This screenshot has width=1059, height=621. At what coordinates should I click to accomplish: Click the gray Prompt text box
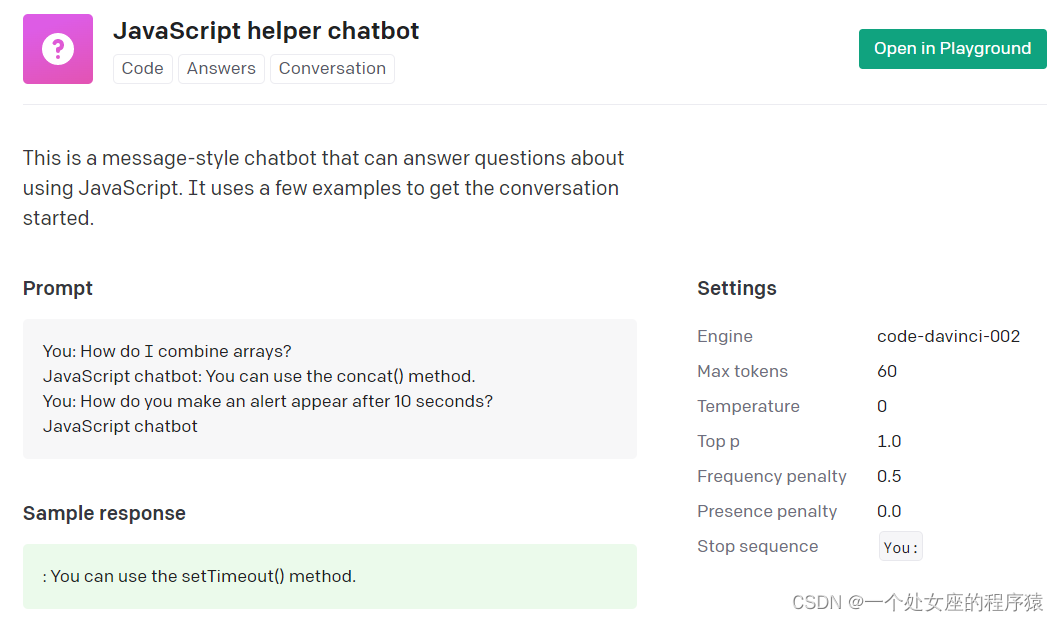(329, 389)
